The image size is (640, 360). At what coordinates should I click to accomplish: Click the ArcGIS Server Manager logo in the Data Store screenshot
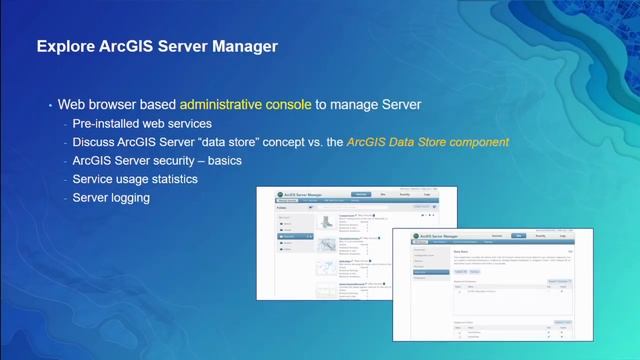point(416,236)
